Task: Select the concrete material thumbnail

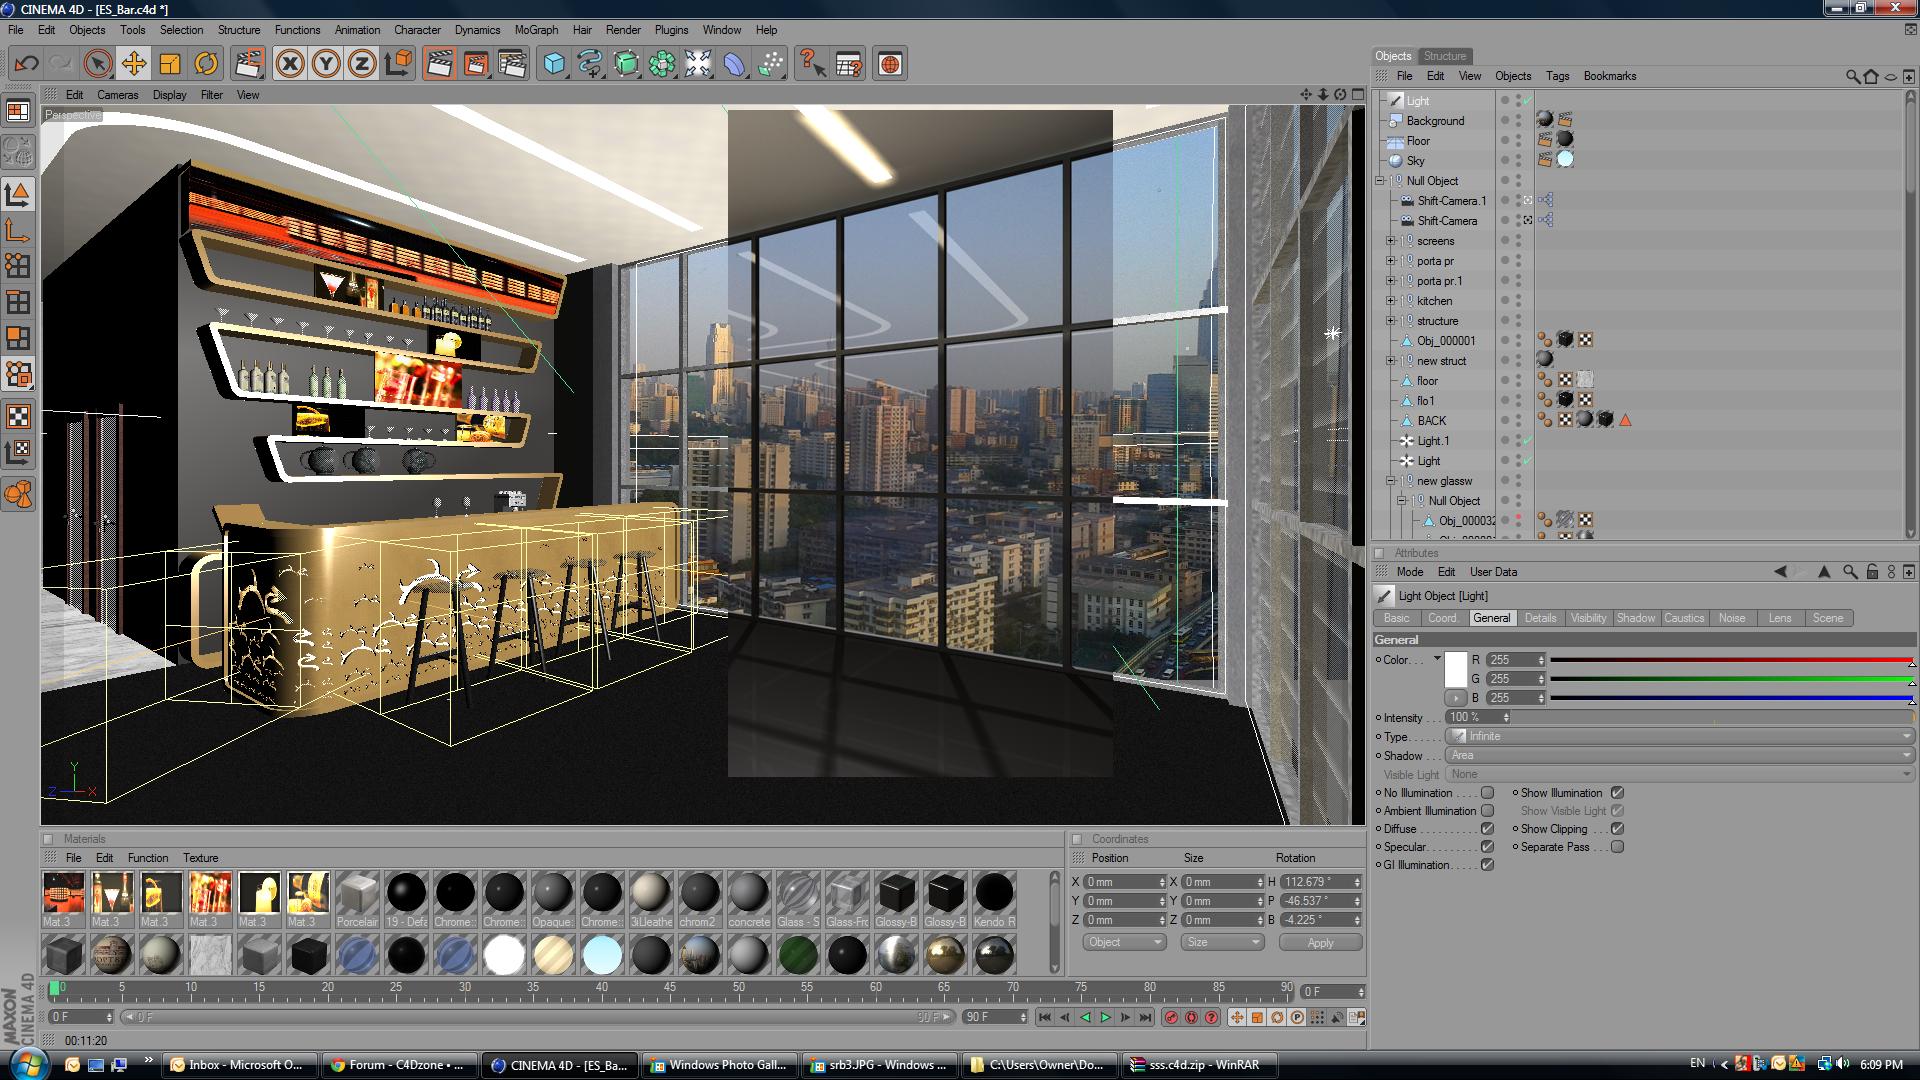Action: (x=748, y=893)
